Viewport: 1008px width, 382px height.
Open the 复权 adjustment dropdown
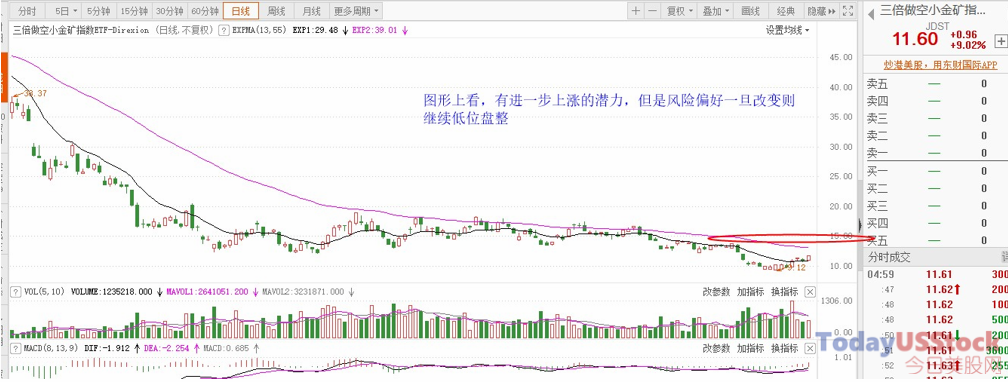pyautogui.click(x=680, y=11)
